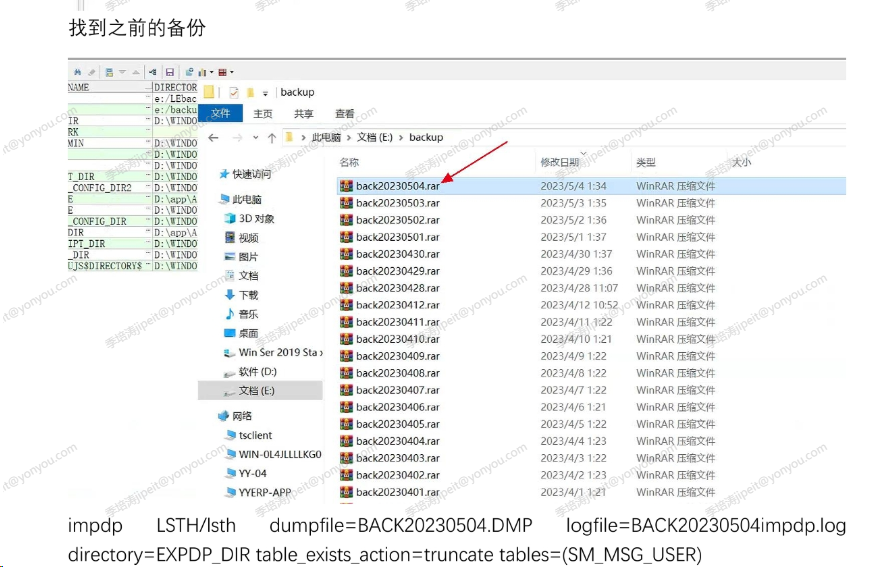Image resolution: width=894 pixels, height=567 pixels.
Task: Select file back20230407.rar
Action: (x=398, y=390)
